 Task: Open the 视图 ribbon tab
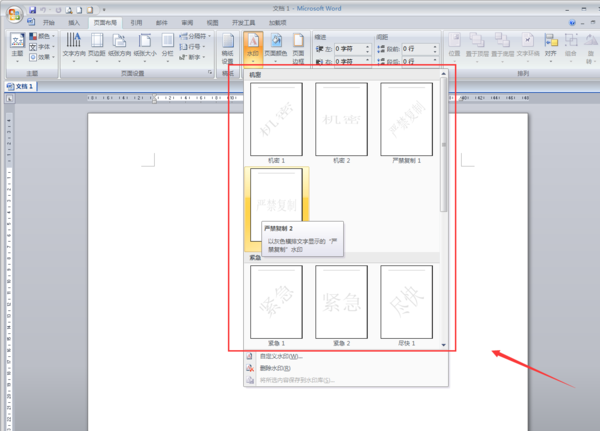pyautogui.click(x=212, y=23)
